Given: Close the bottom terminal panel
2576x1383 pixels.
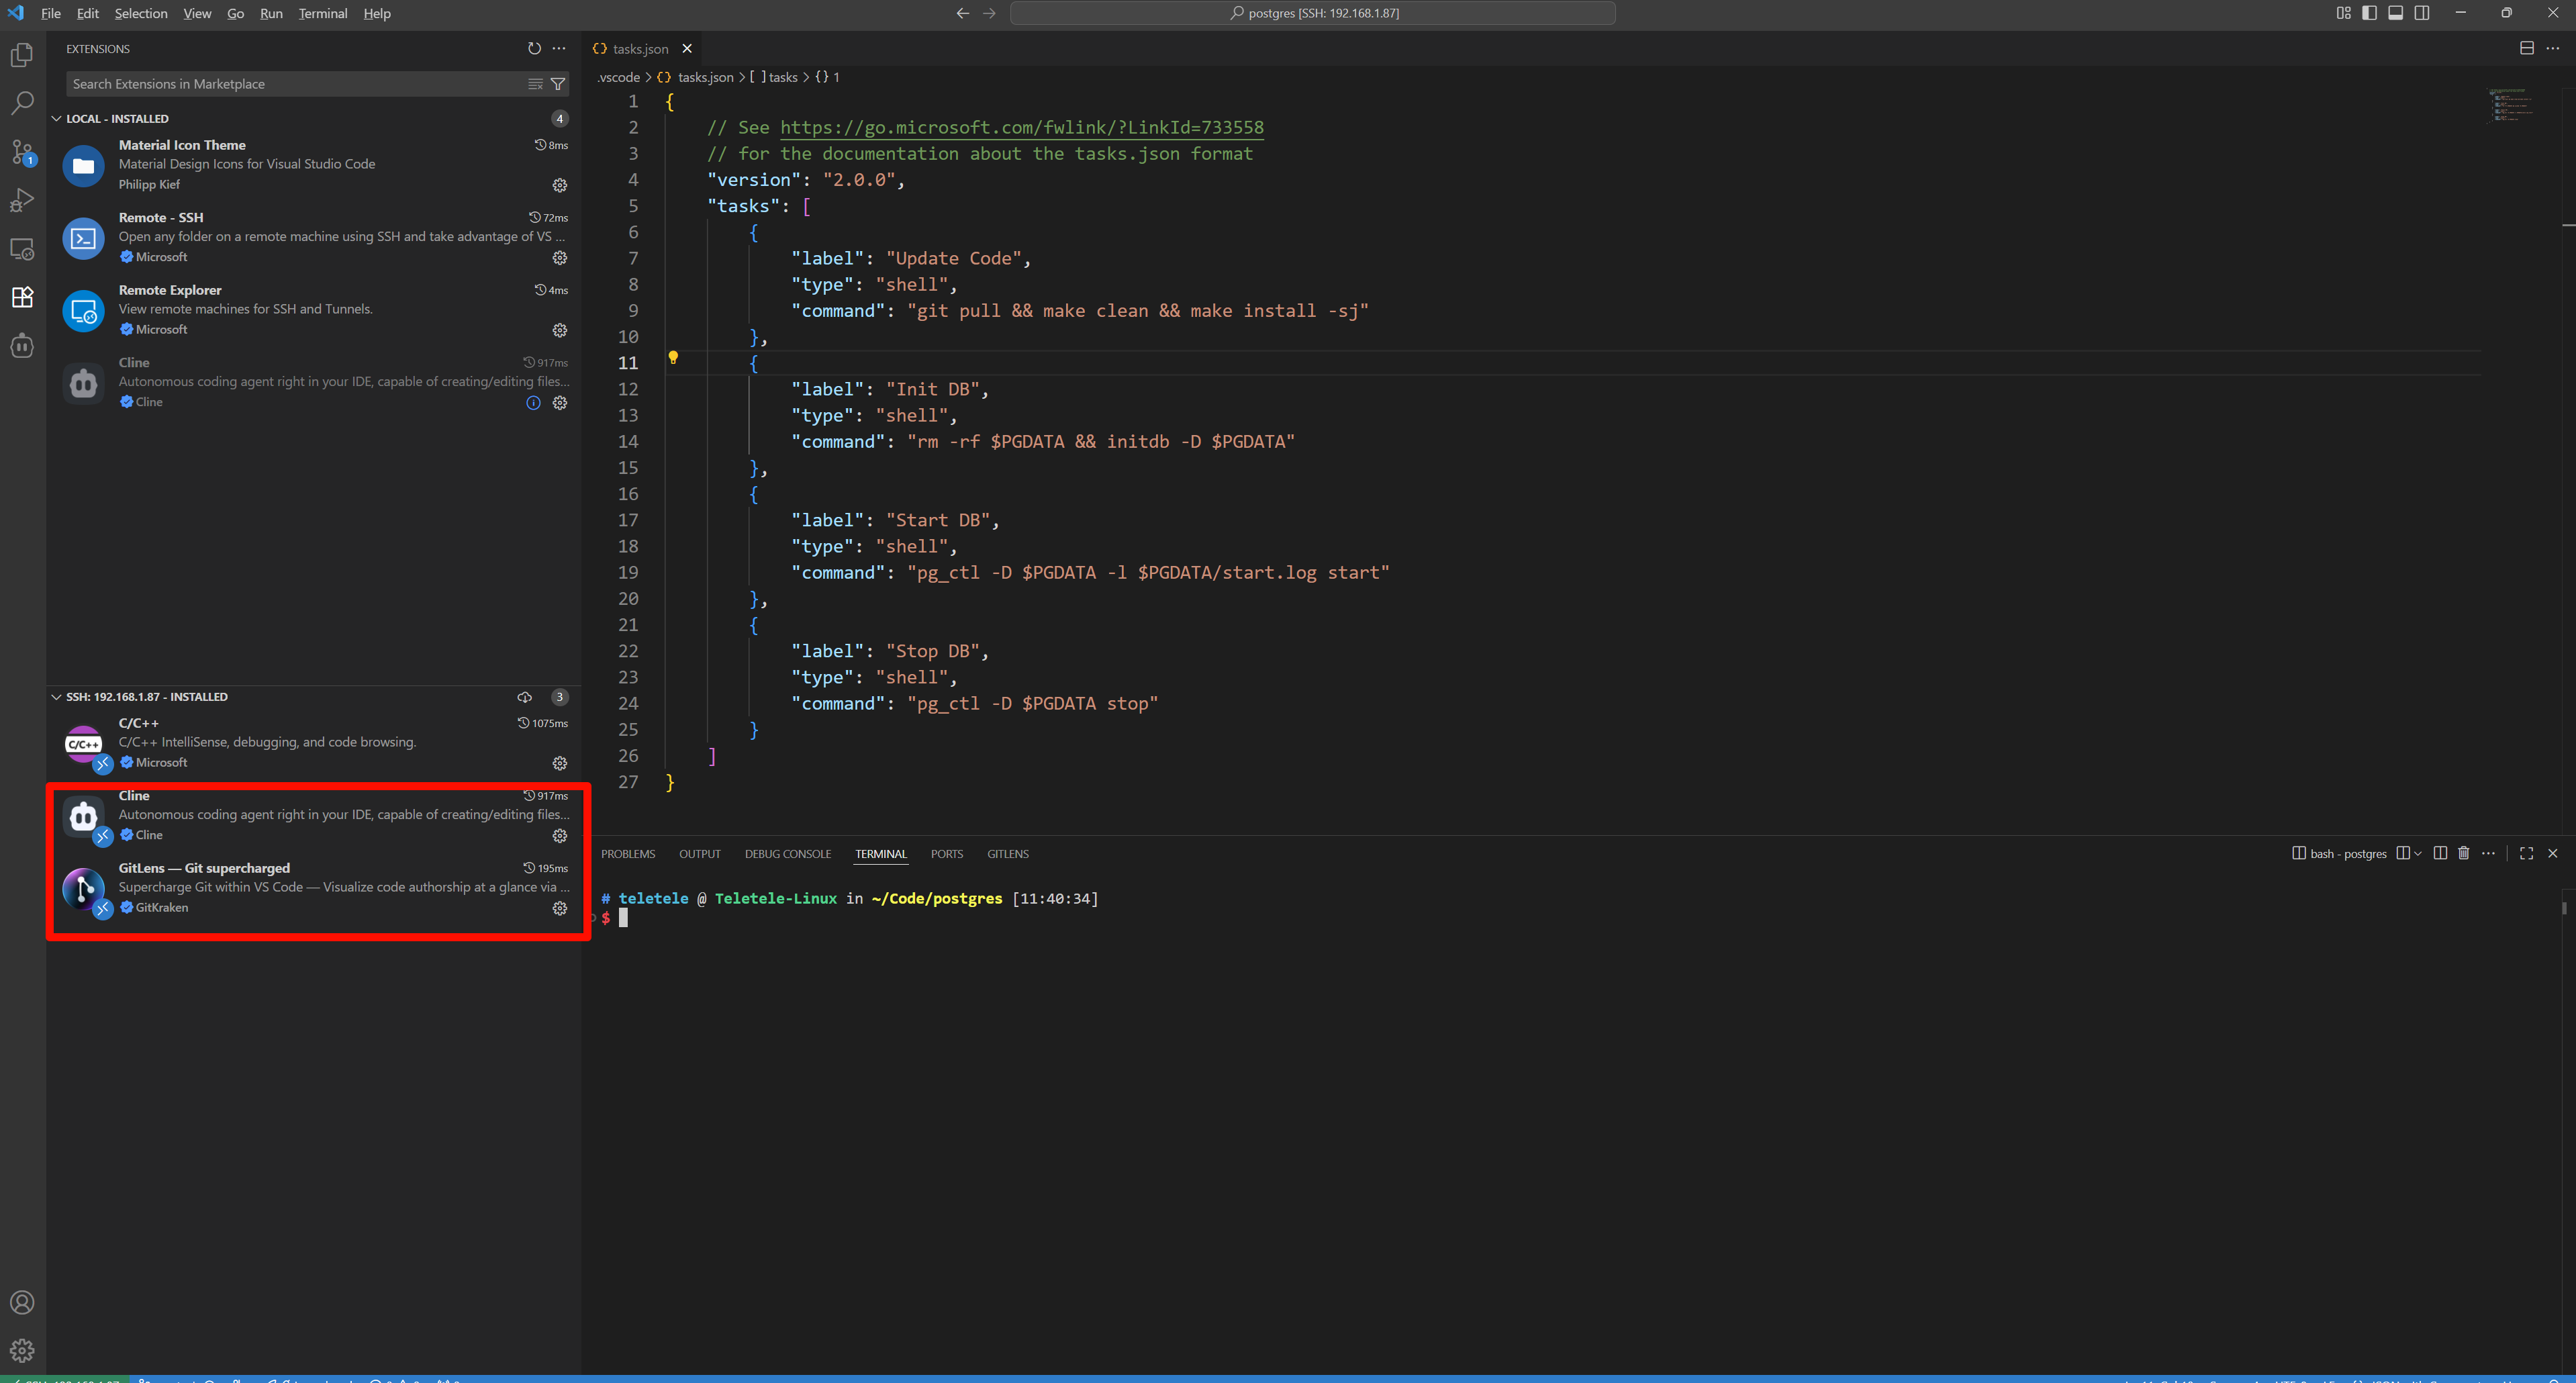Looking at the screenshot, I should pos(2553,853).
